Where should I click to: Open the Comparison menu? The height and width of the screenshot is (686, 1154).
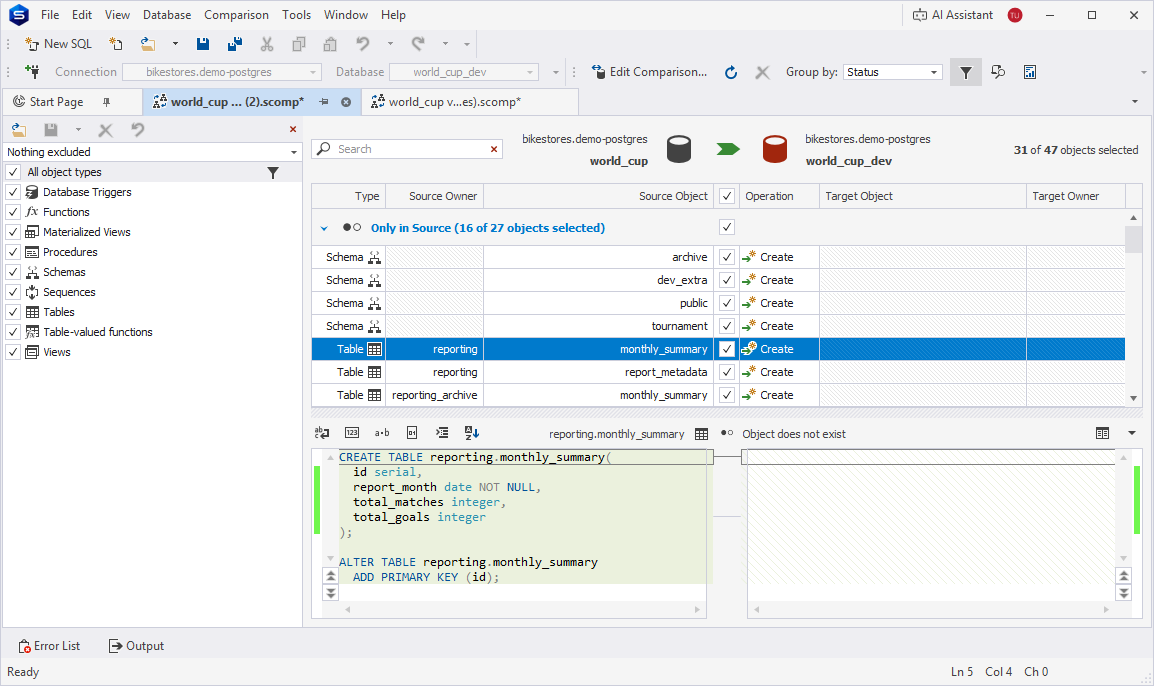coord(236,15)
